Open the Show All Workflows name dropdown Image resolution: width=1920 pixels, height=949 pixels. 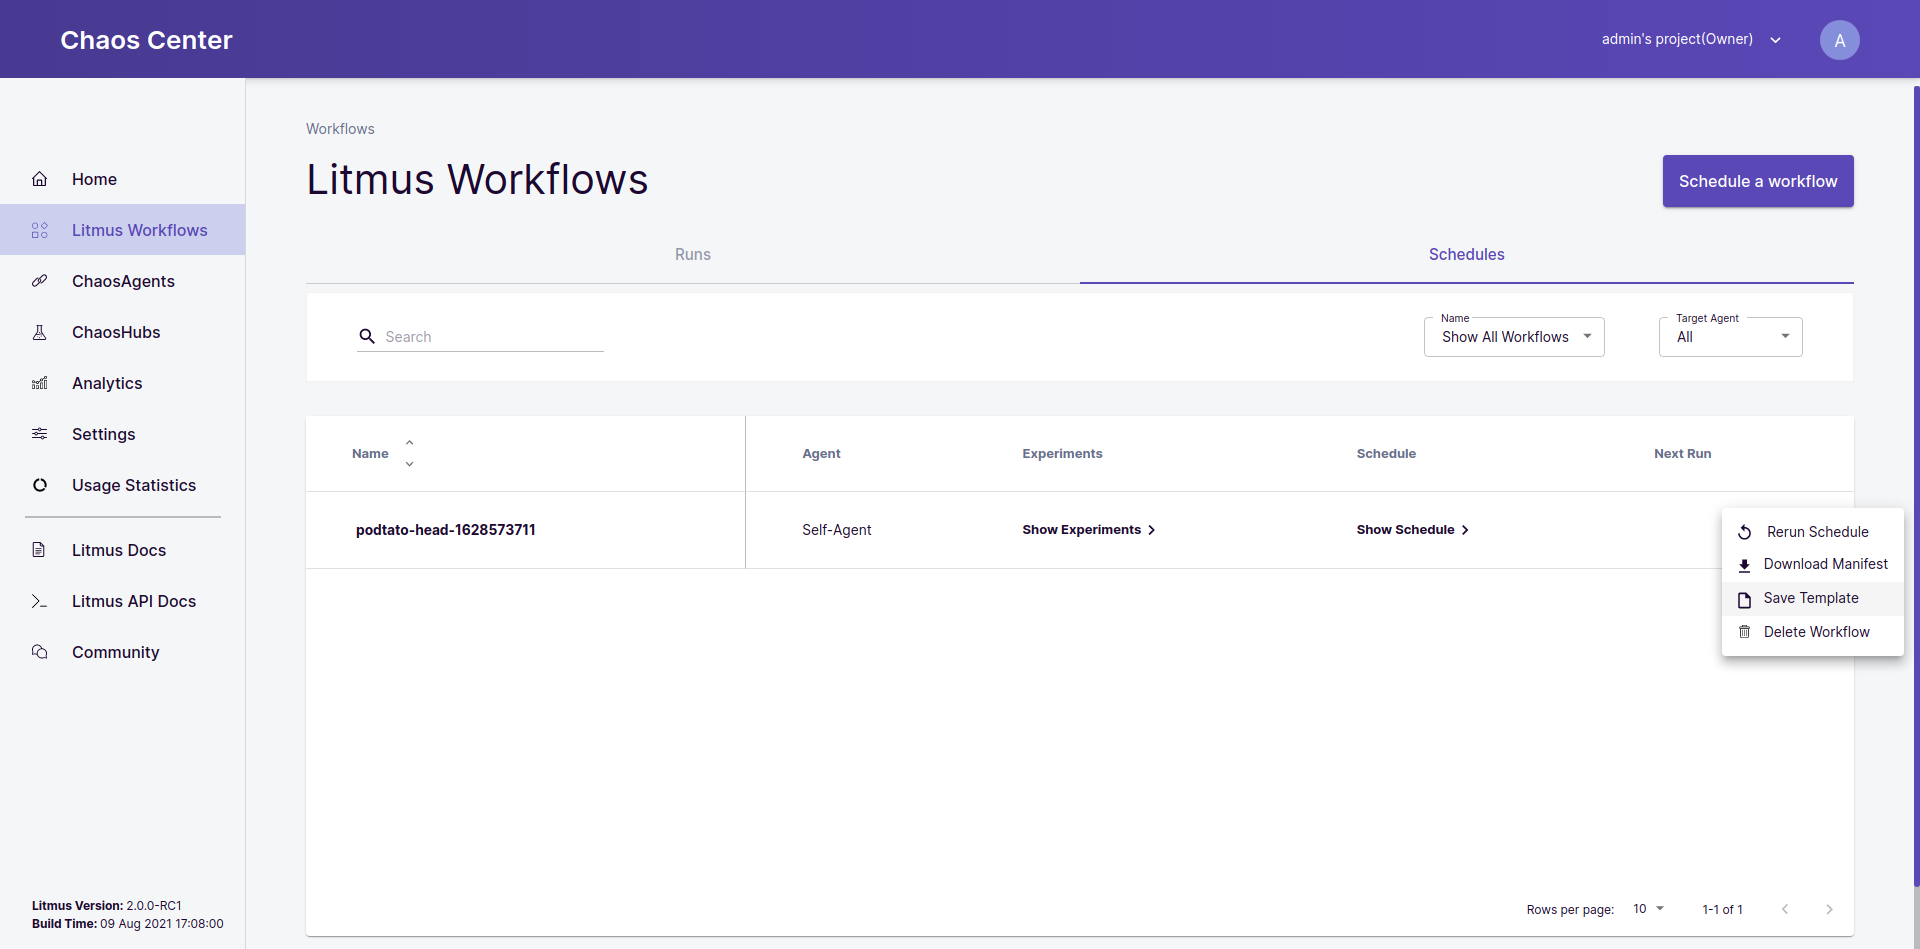1513,337
